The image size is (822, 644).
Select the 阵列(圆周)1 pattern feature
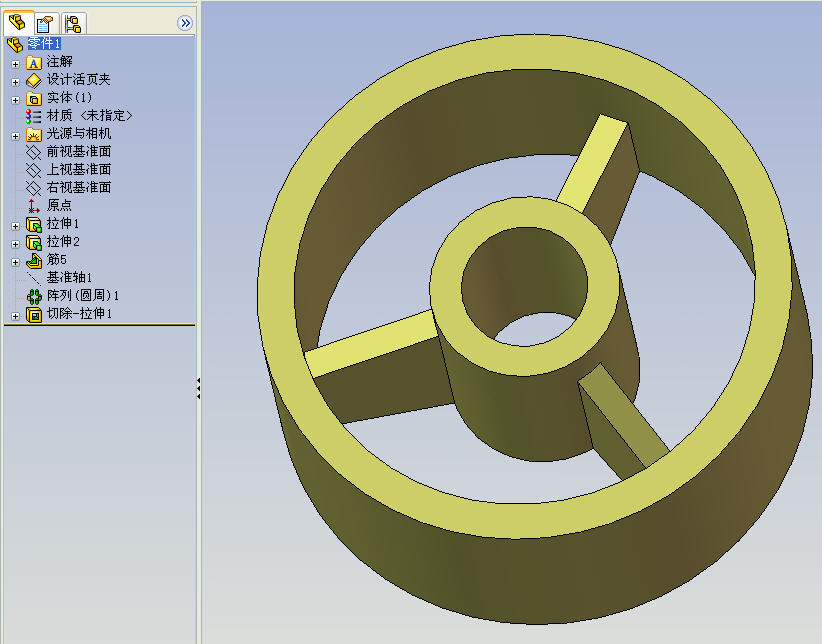83,295
